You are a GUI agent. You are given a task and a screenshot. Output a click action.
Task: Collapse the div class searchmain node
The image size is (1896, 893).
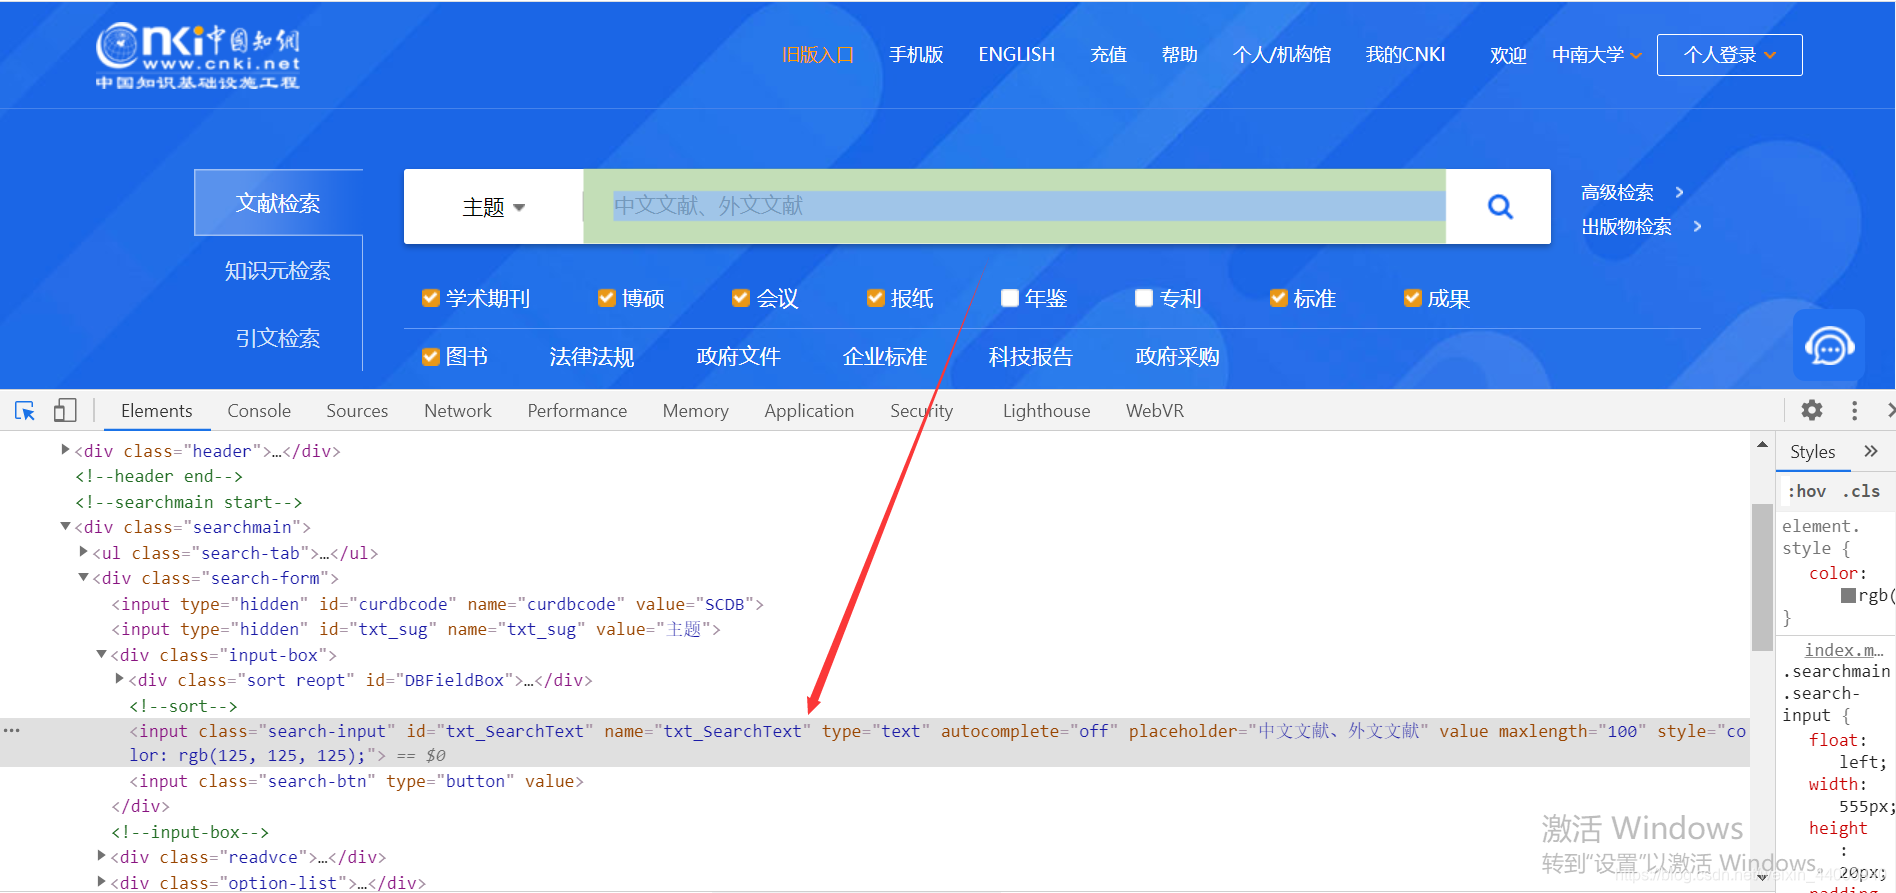(65, 526)
